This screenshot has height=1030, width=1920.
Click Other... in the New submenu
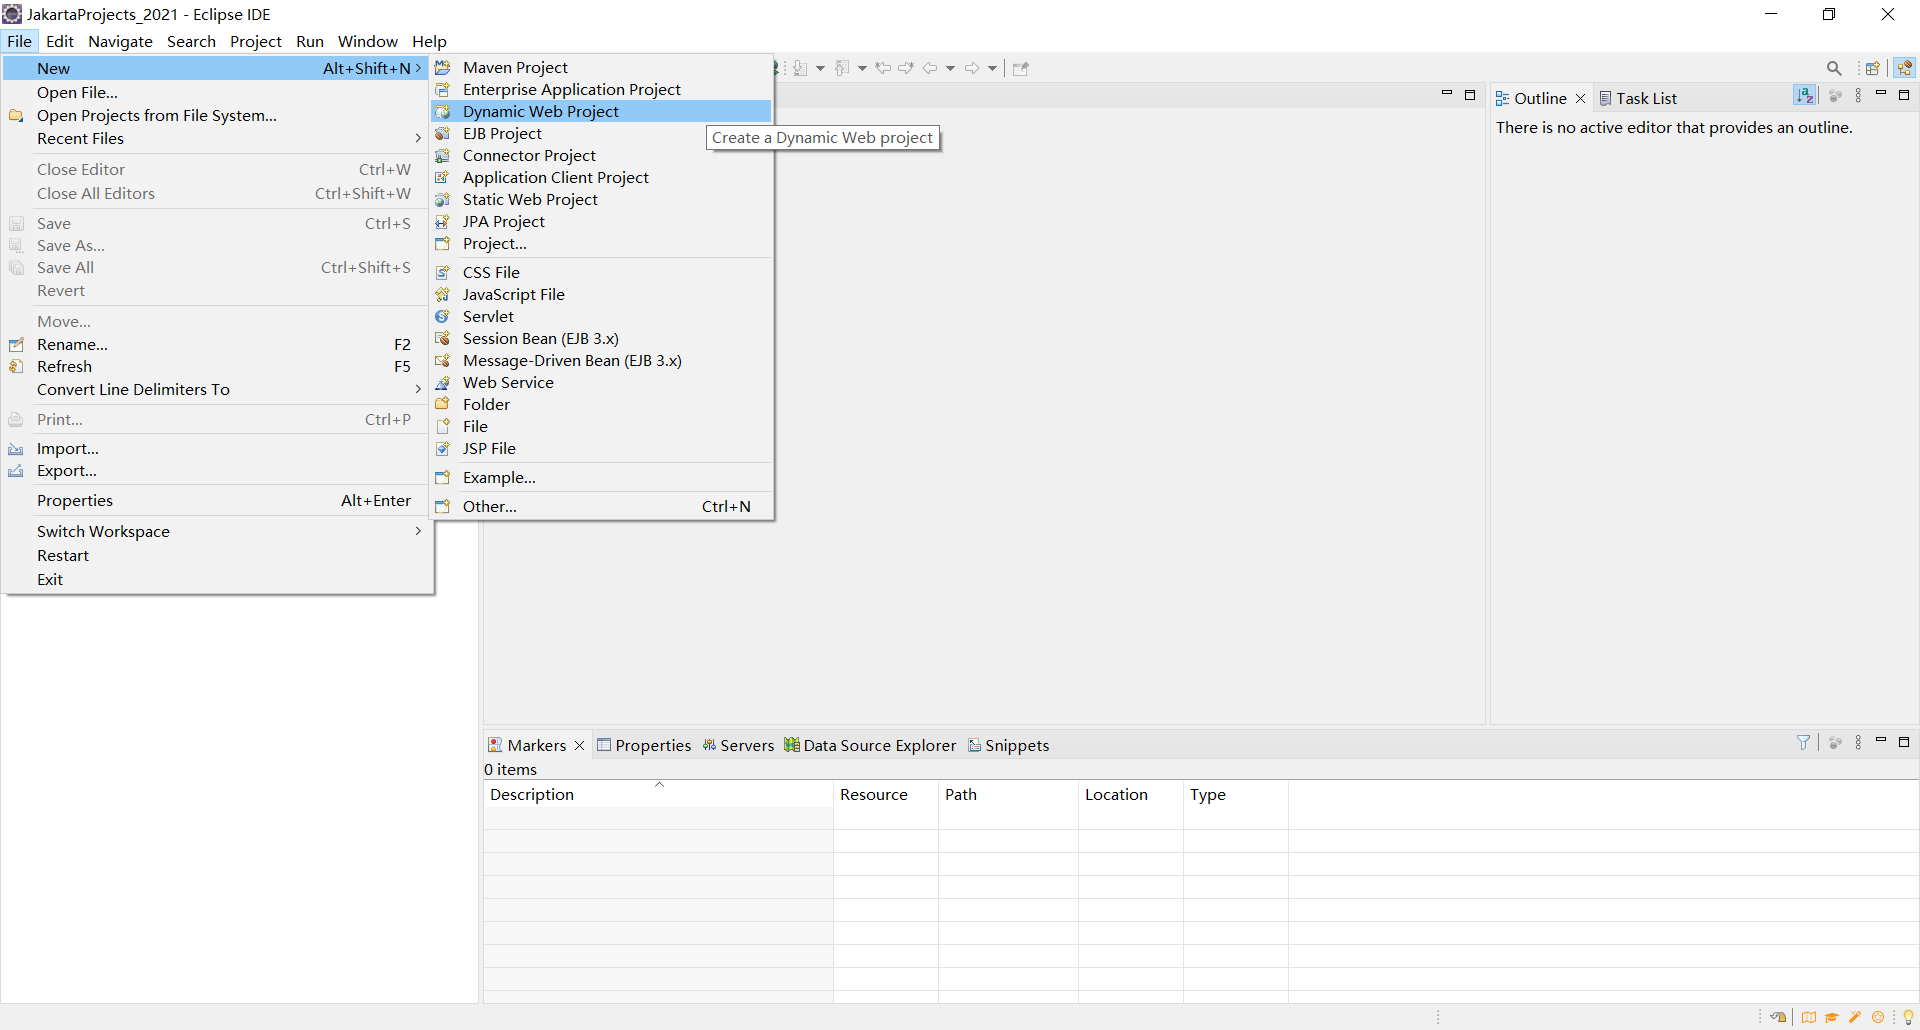tap(602, 506)
